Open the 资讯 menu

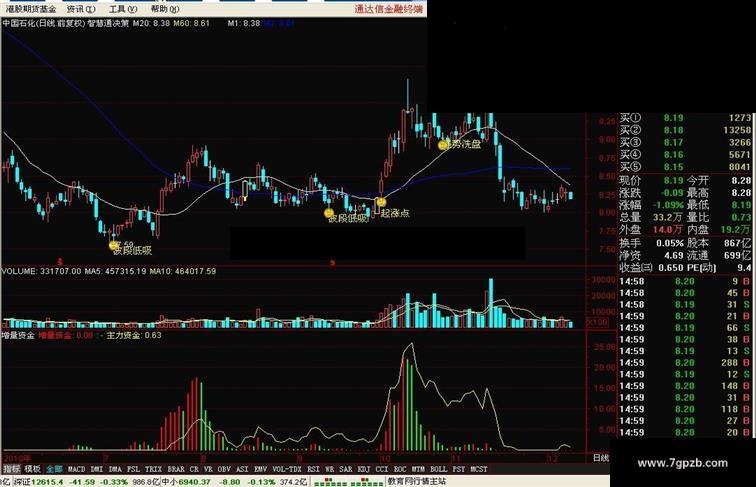click(81, 9)
